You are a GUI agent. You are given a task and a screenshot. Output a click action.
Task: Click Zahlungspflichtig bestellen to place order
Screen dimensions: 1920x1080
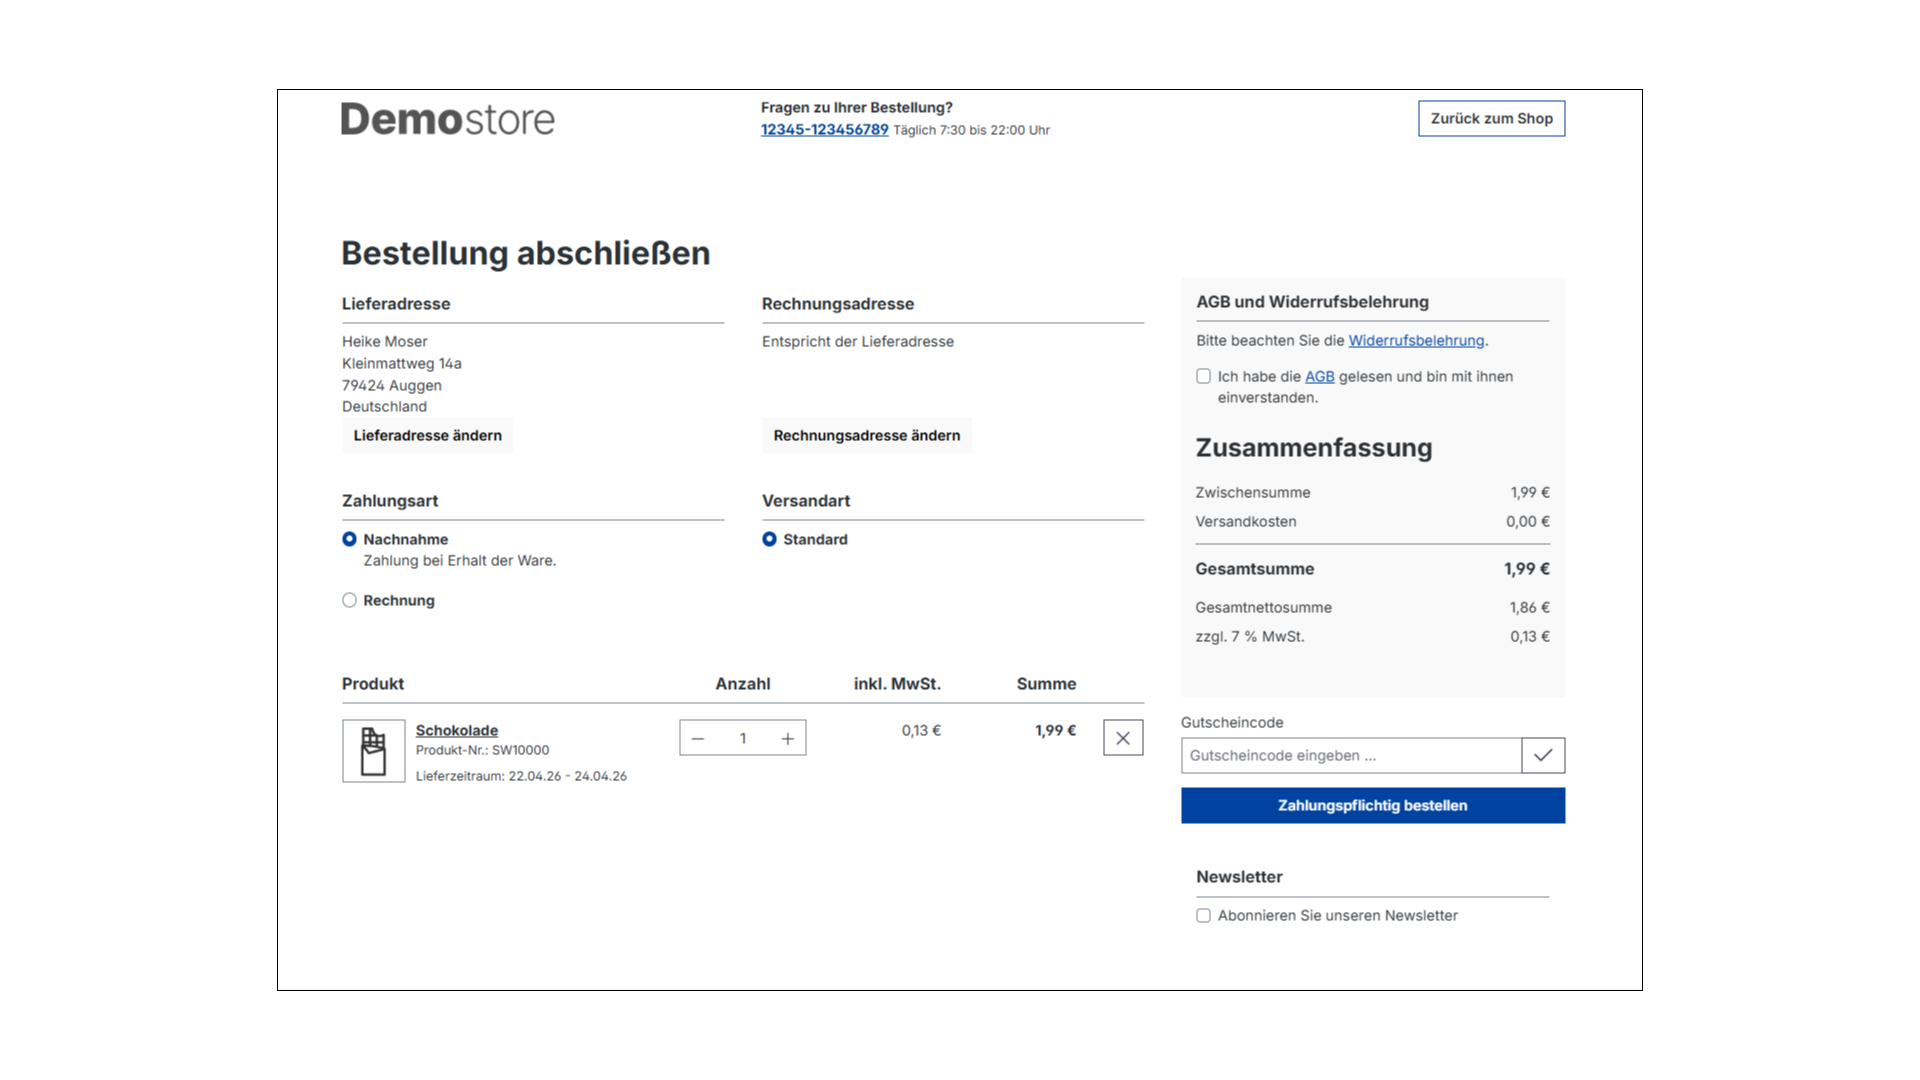[1372, 805]
